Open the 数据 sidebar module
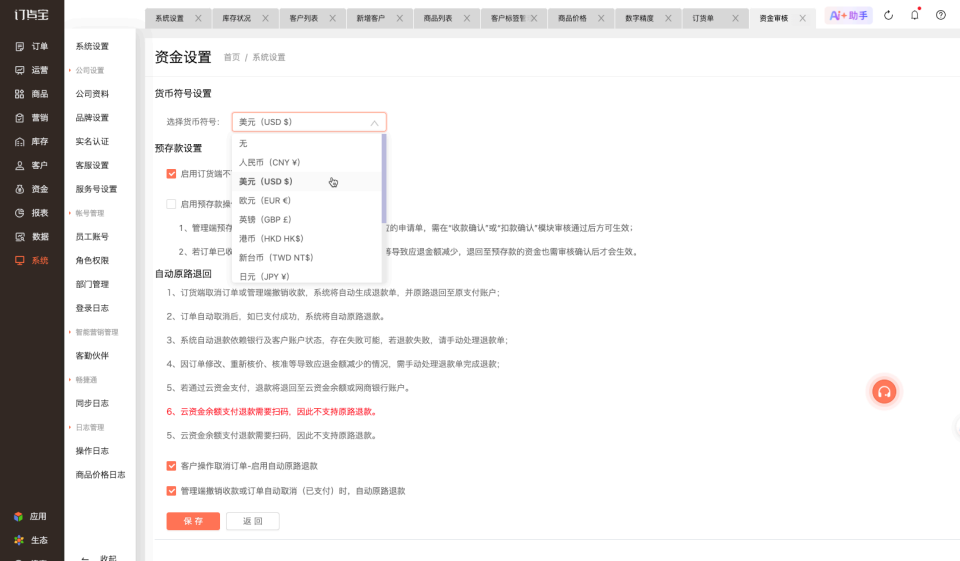 coord(31,236)
